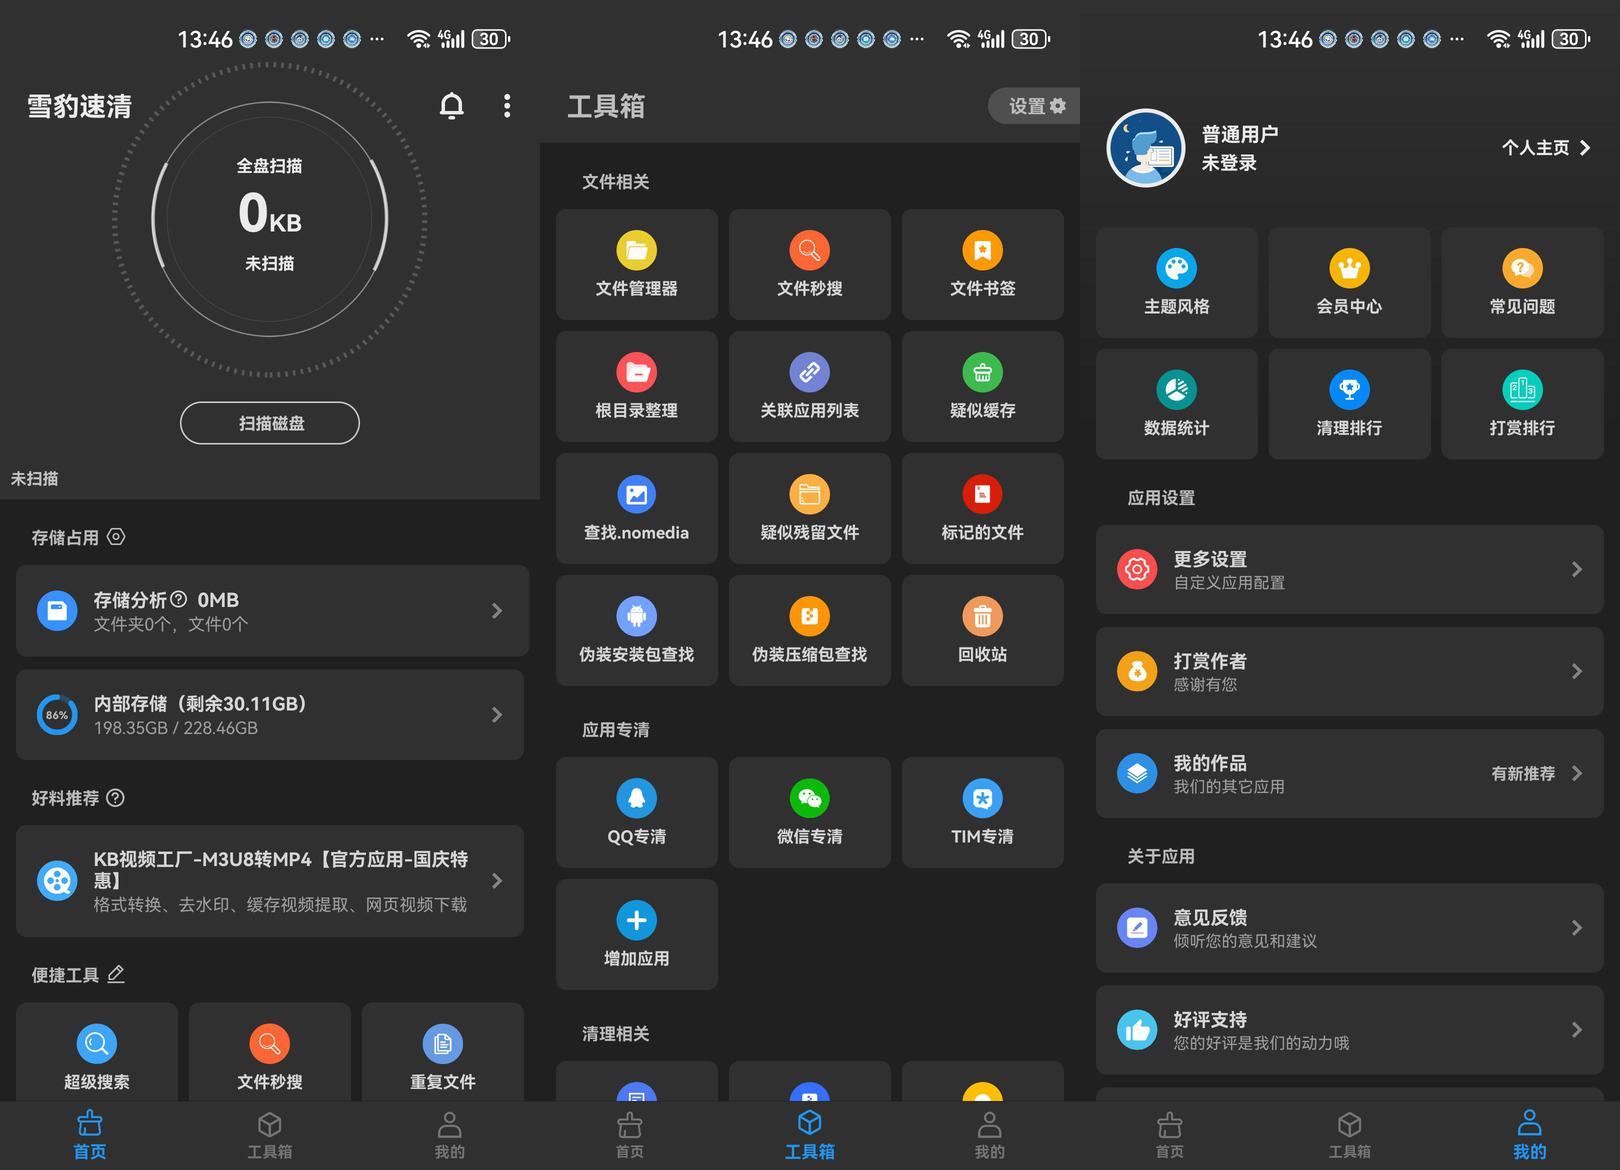Open 设置 button in toolbox header
Viewport: 1620px width, 1170px height.
pos(1035,106)
